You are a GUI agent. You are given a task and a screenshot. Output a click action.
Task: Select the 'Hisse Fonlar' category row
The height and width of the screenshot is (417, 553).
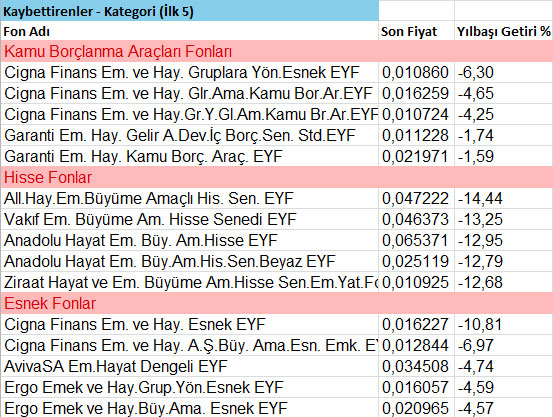coord(277,177)
